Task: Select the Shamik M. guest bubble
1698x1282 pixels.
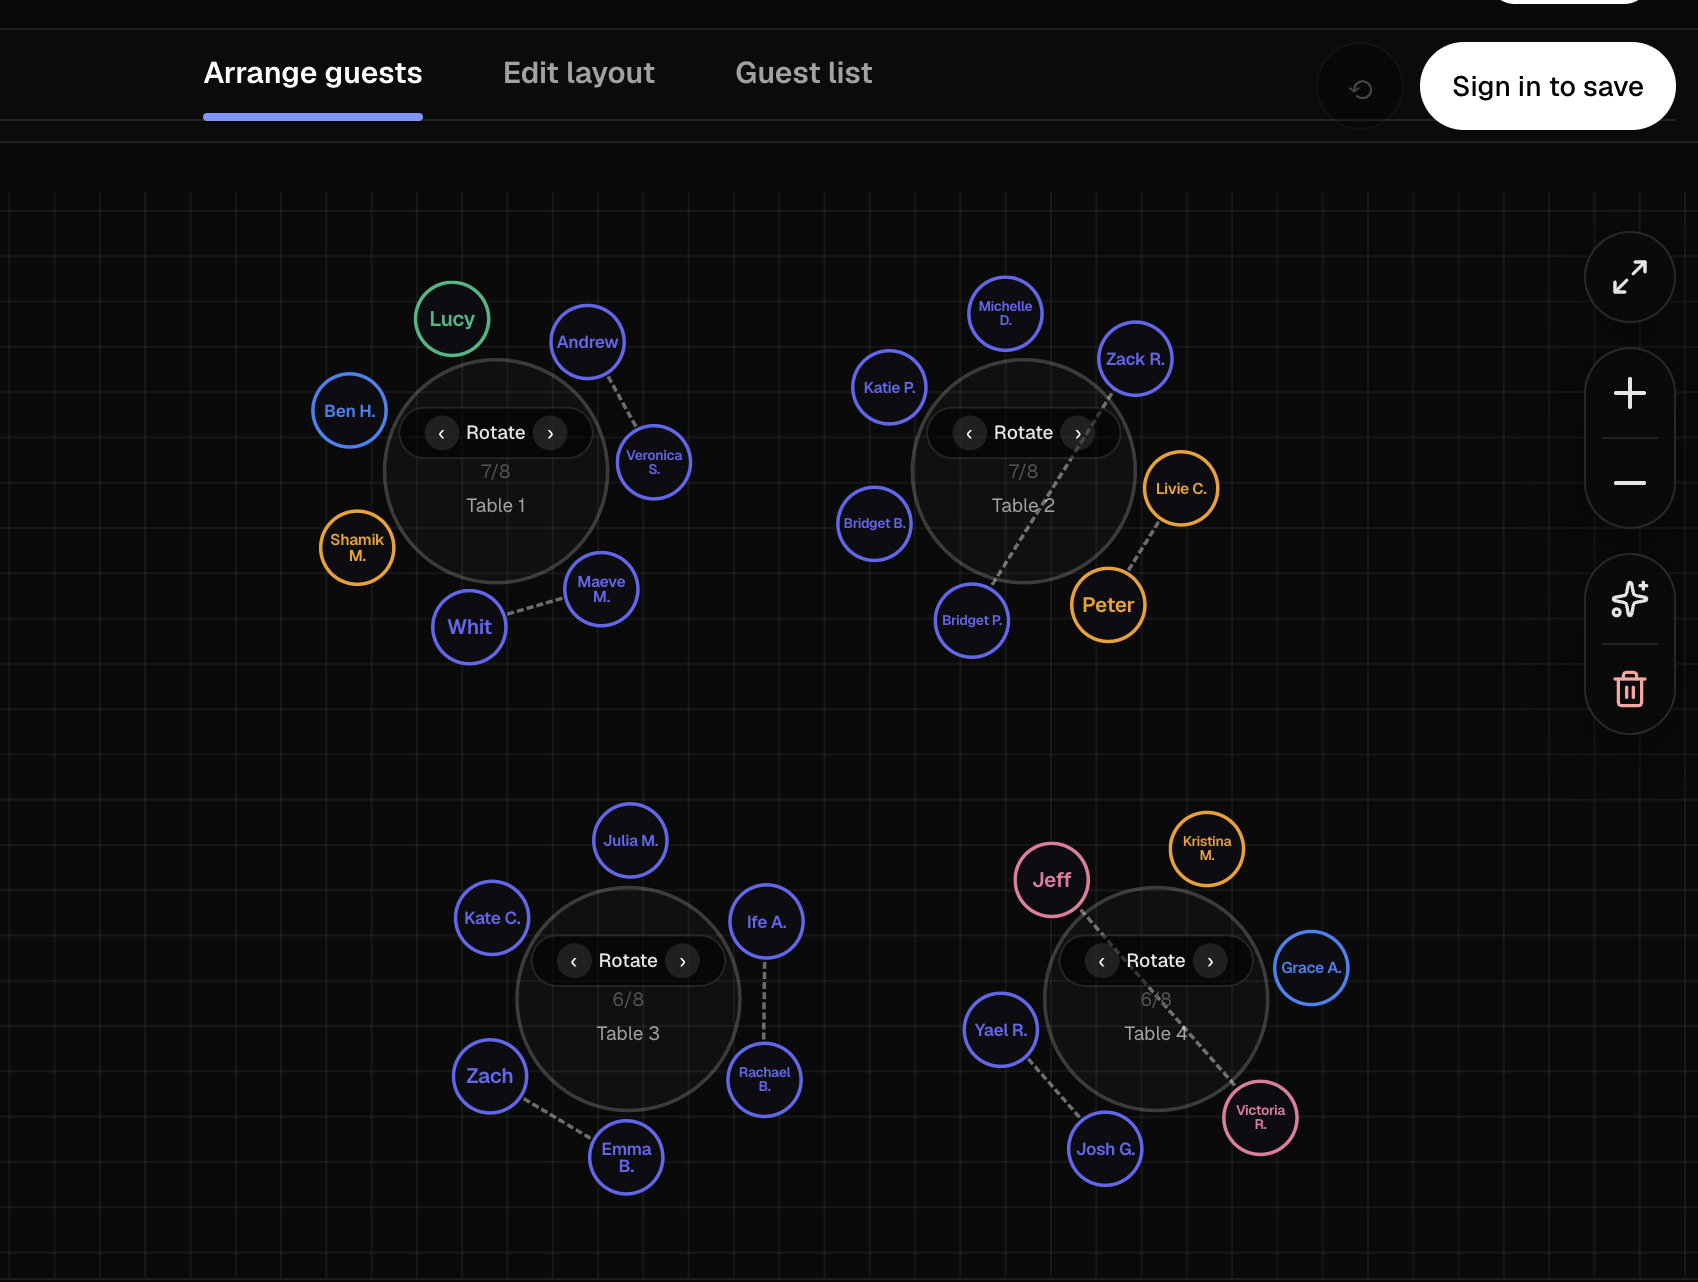Action: [x=357, y=548]
